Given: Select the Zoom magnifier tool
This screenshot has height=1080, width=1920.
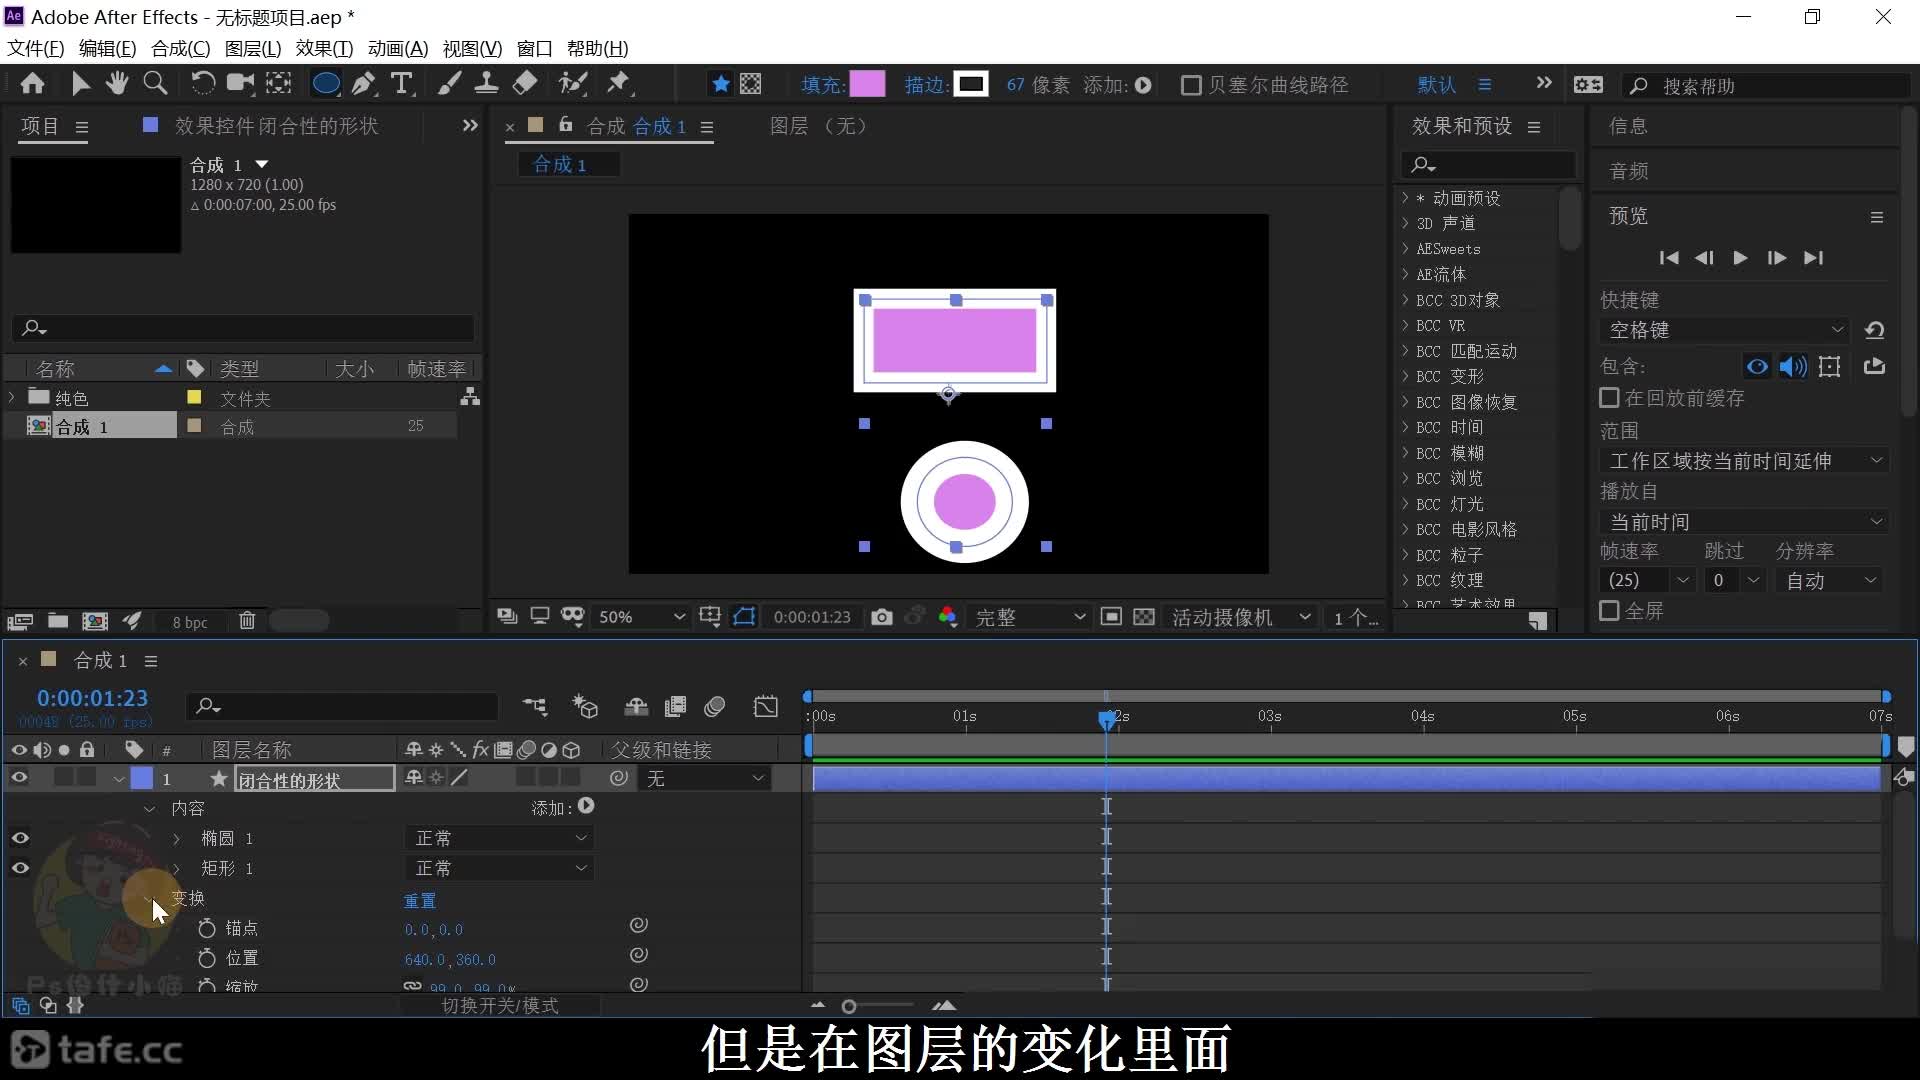Looking at the screenshot, I should pos(155,84).
